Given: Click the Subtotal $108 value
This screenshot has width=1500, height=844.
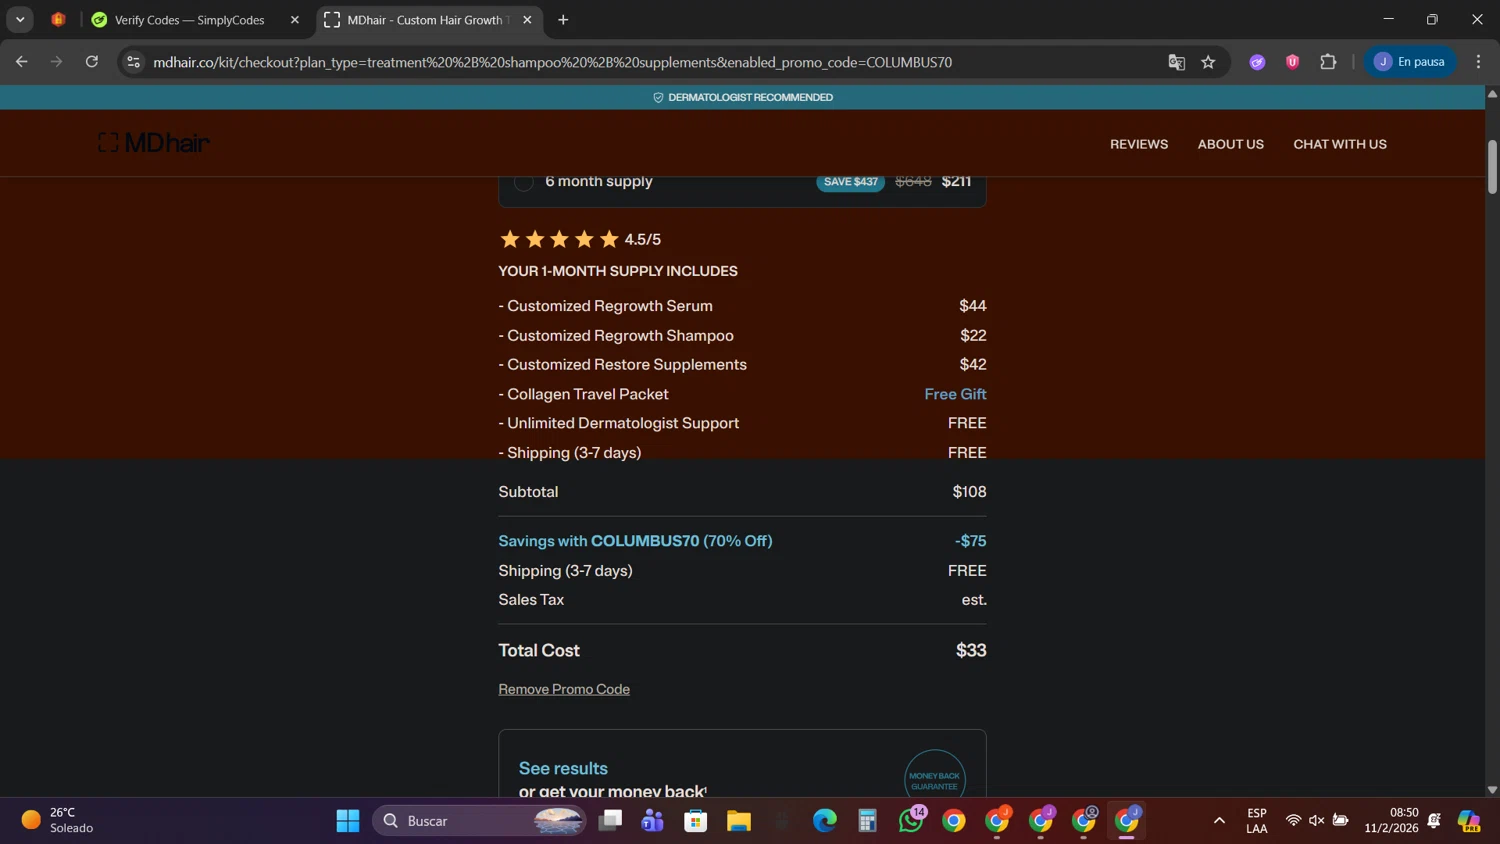Looking at the screenshot, I should 969,492.
